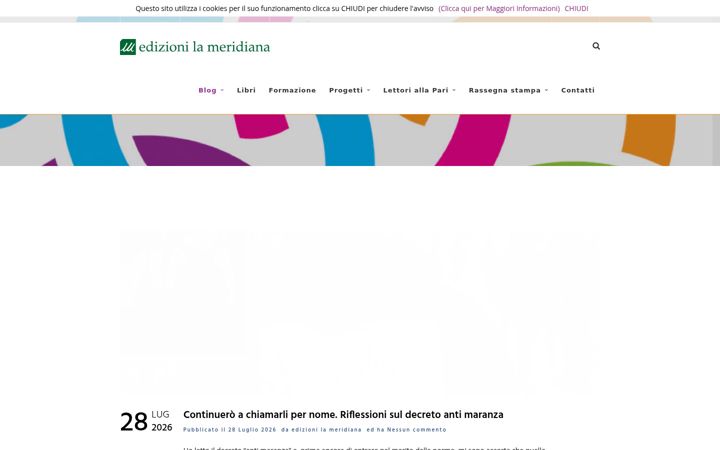Open the Libri menu item

point(246,90)
